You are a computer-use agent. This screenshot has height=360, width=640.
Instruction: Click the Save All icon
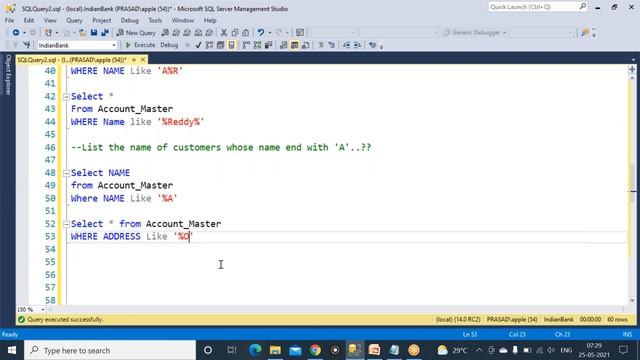coord(105,33)
